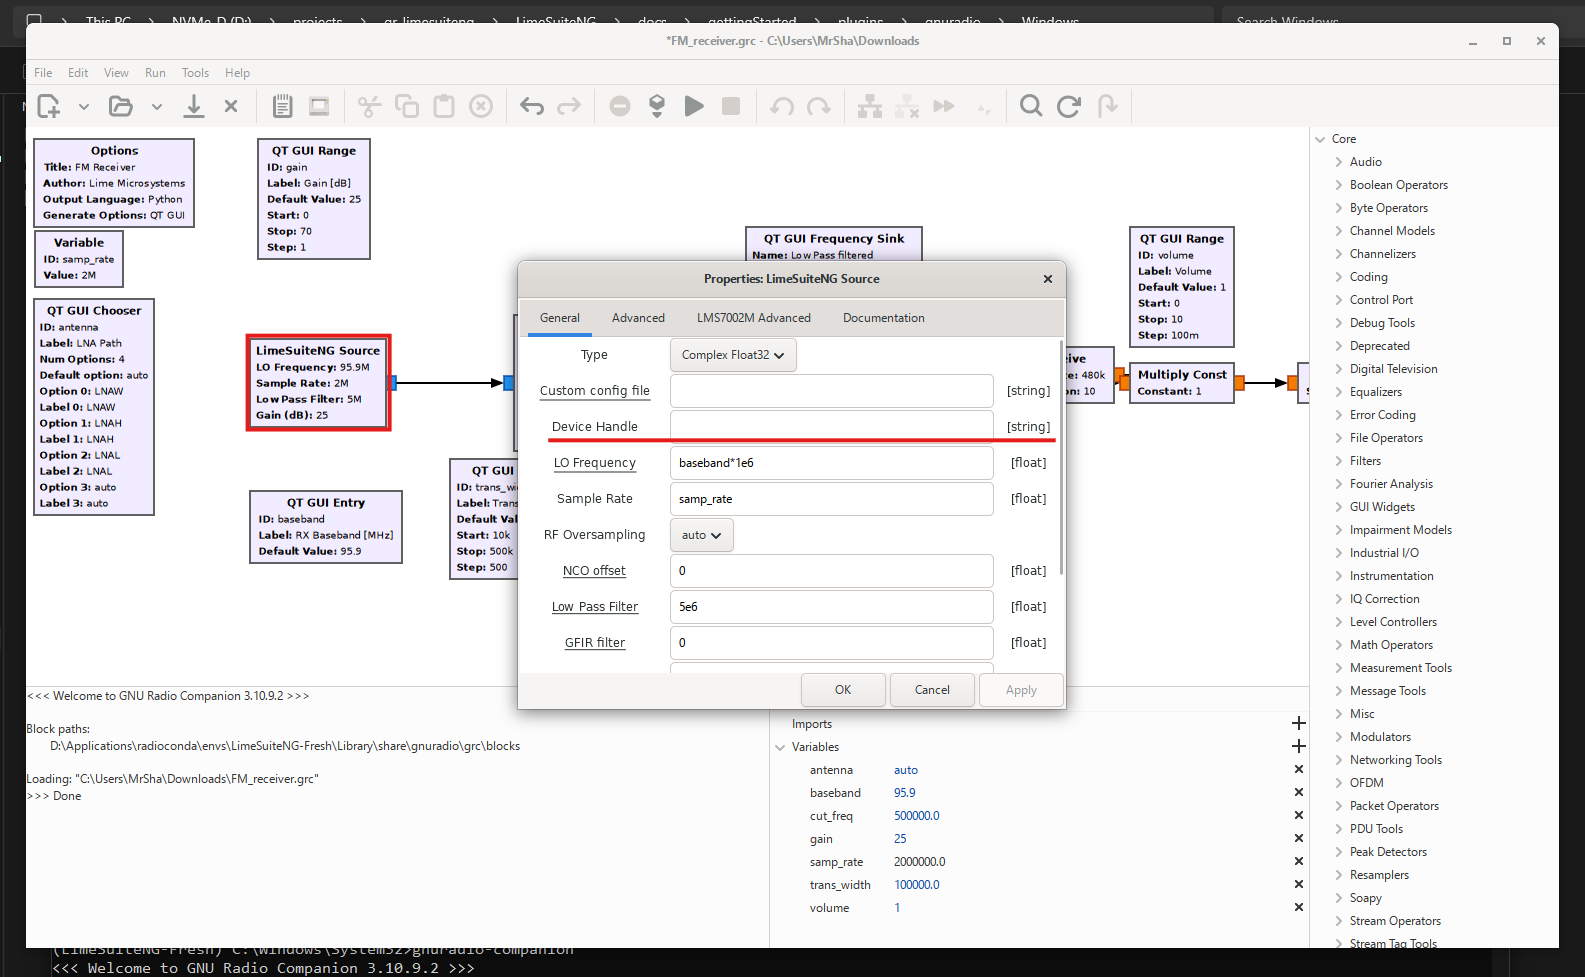This screenshot has height=977, width=1585.
Task: Add a new variable with plus icon
Action: click(x=1298, y=746)
